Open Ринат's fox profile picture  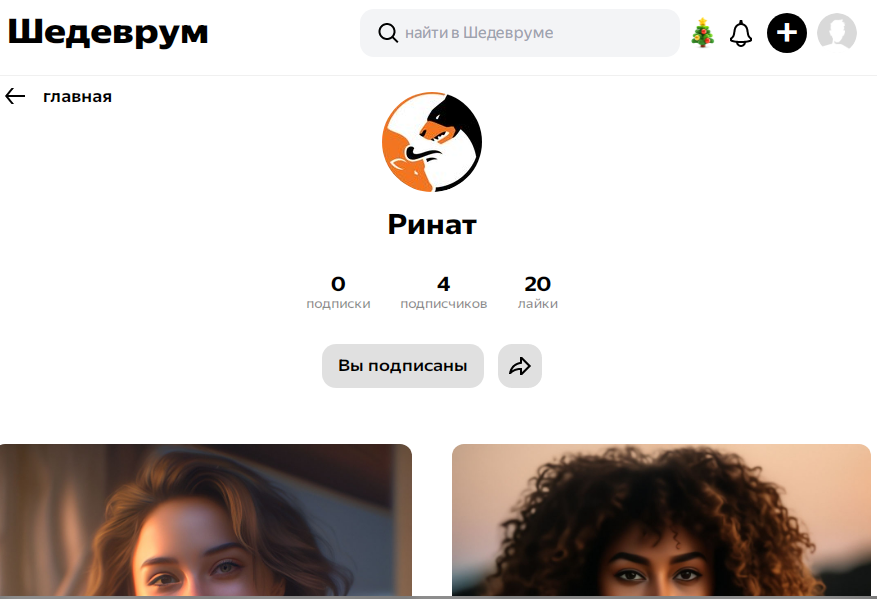click(x=432, y=142)
